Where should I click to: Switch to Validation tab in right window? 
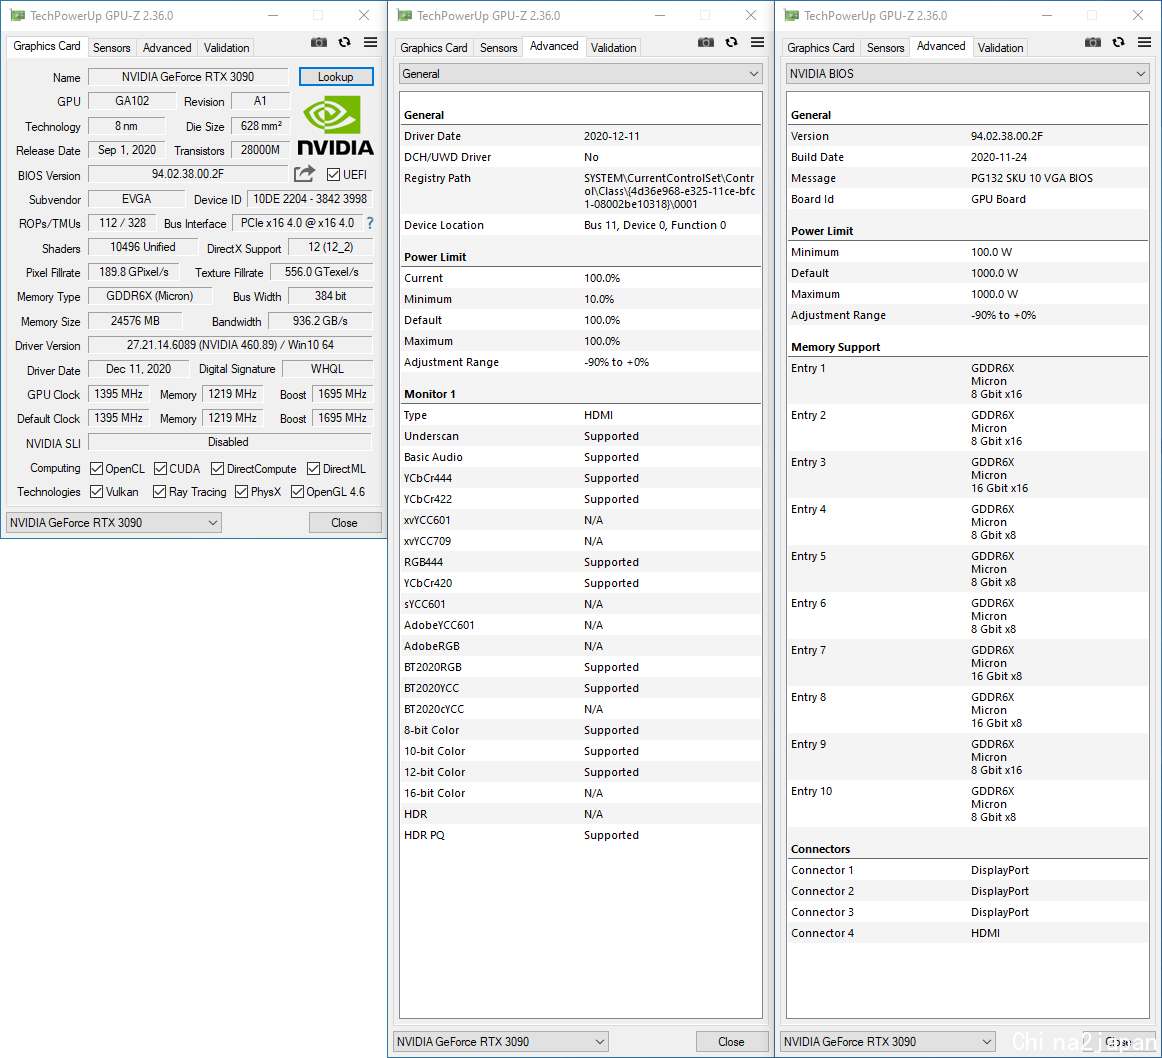[1000, 47]
